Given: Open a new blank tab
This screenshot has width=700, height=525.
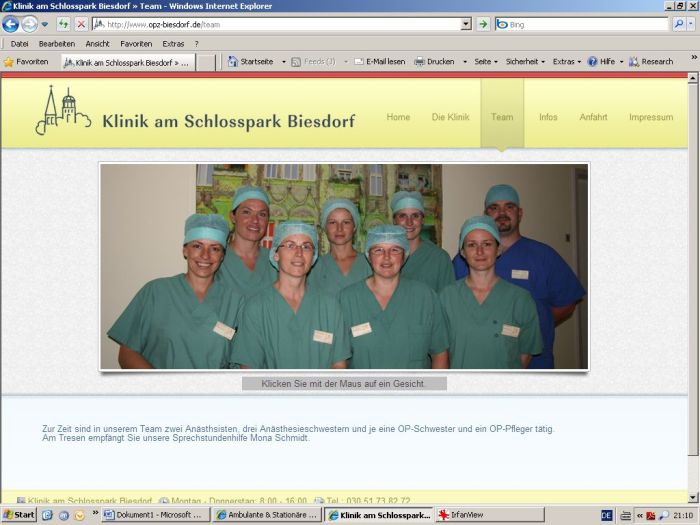Looking at the screenshot, I should pos(206,62).
